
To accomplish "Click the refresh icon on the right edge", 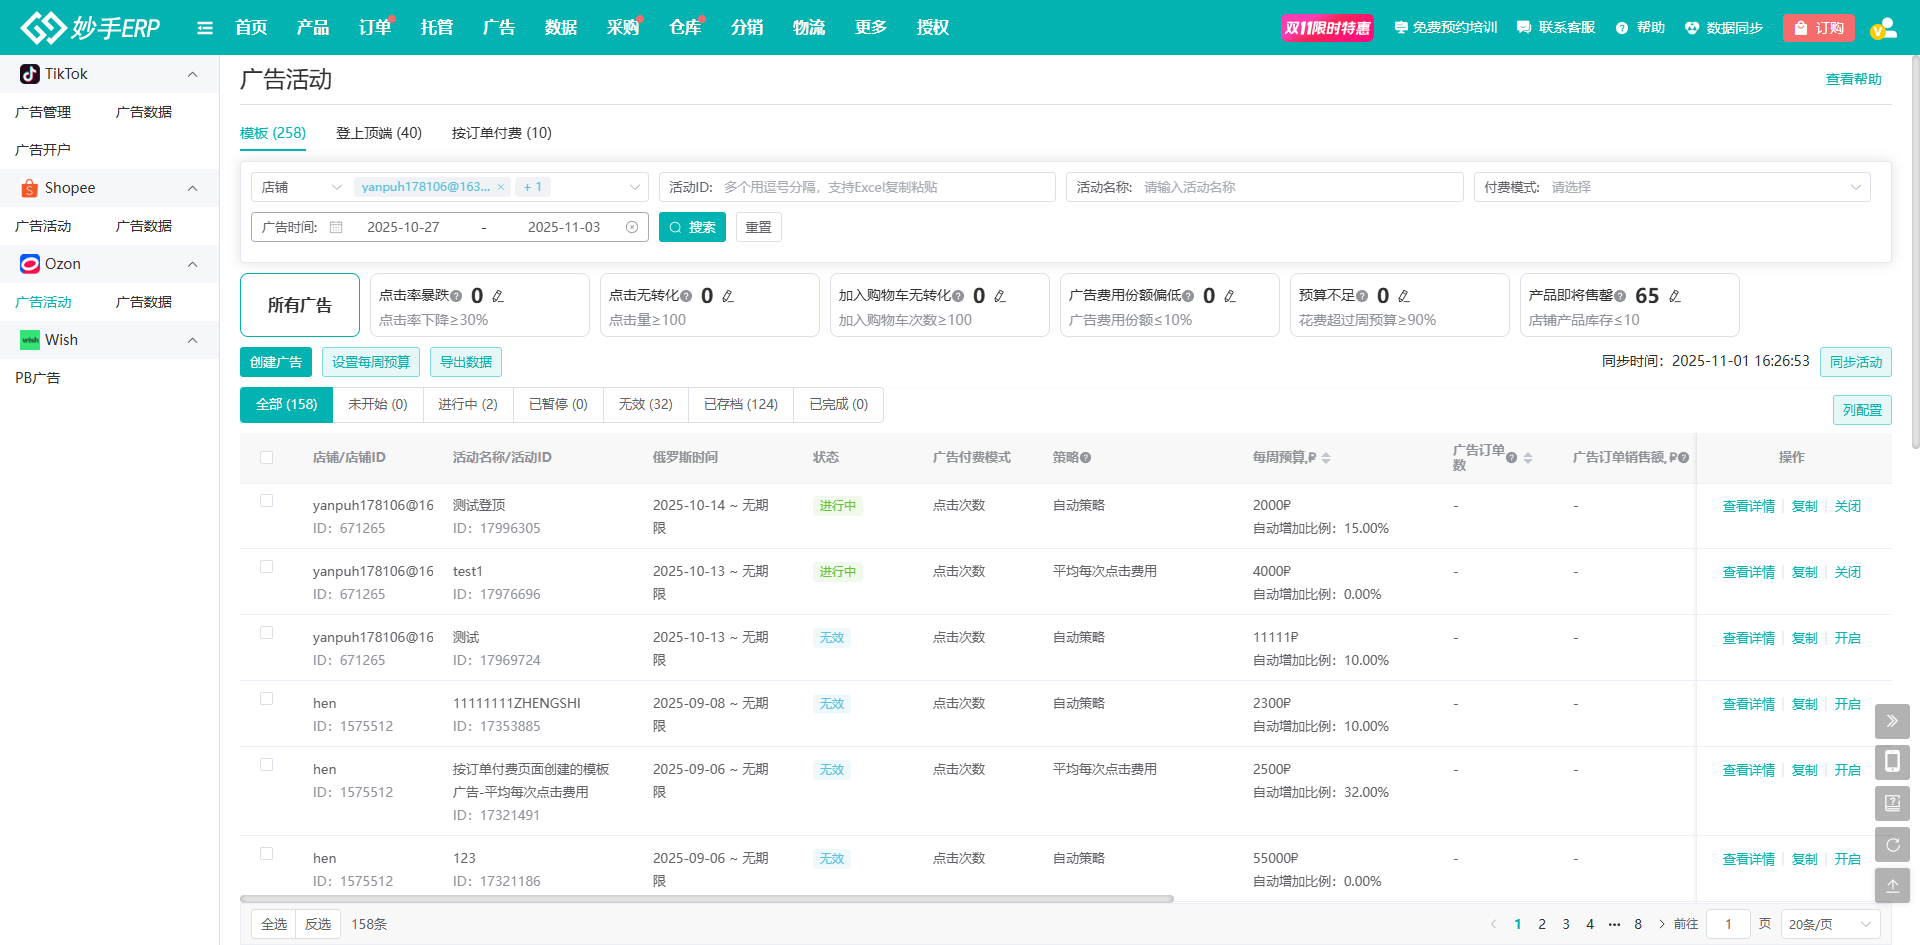I will 1892,845.
